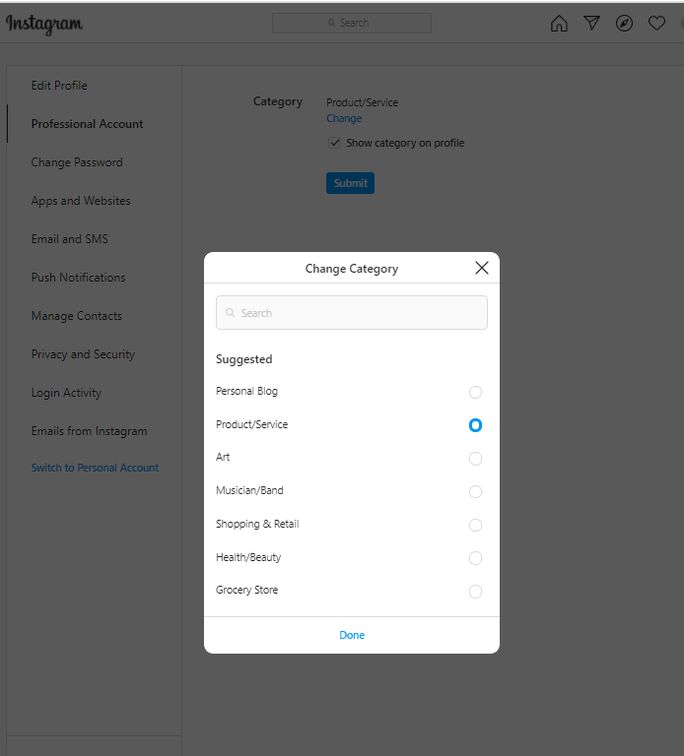This screenshot has width=684, height=756.
Task: Select the Art category option
Action: coord(475,458)
